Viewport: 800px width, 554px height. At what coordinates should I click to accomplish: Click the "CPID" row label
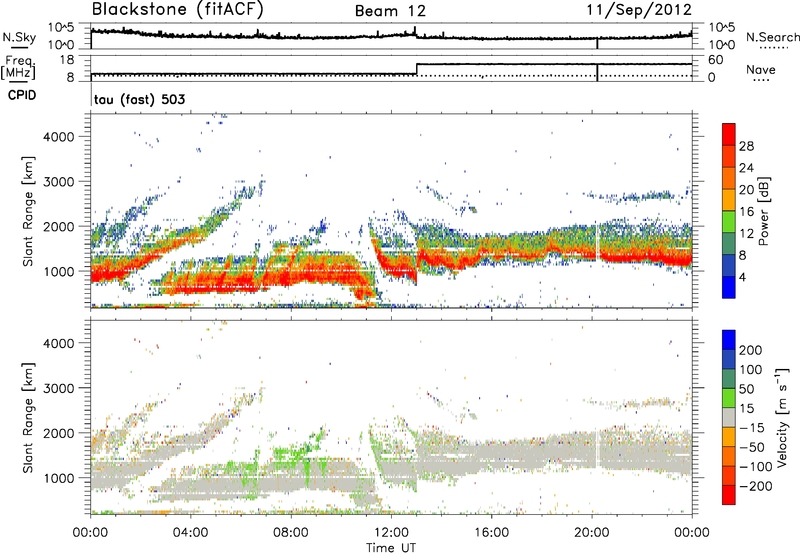(22, 95)
